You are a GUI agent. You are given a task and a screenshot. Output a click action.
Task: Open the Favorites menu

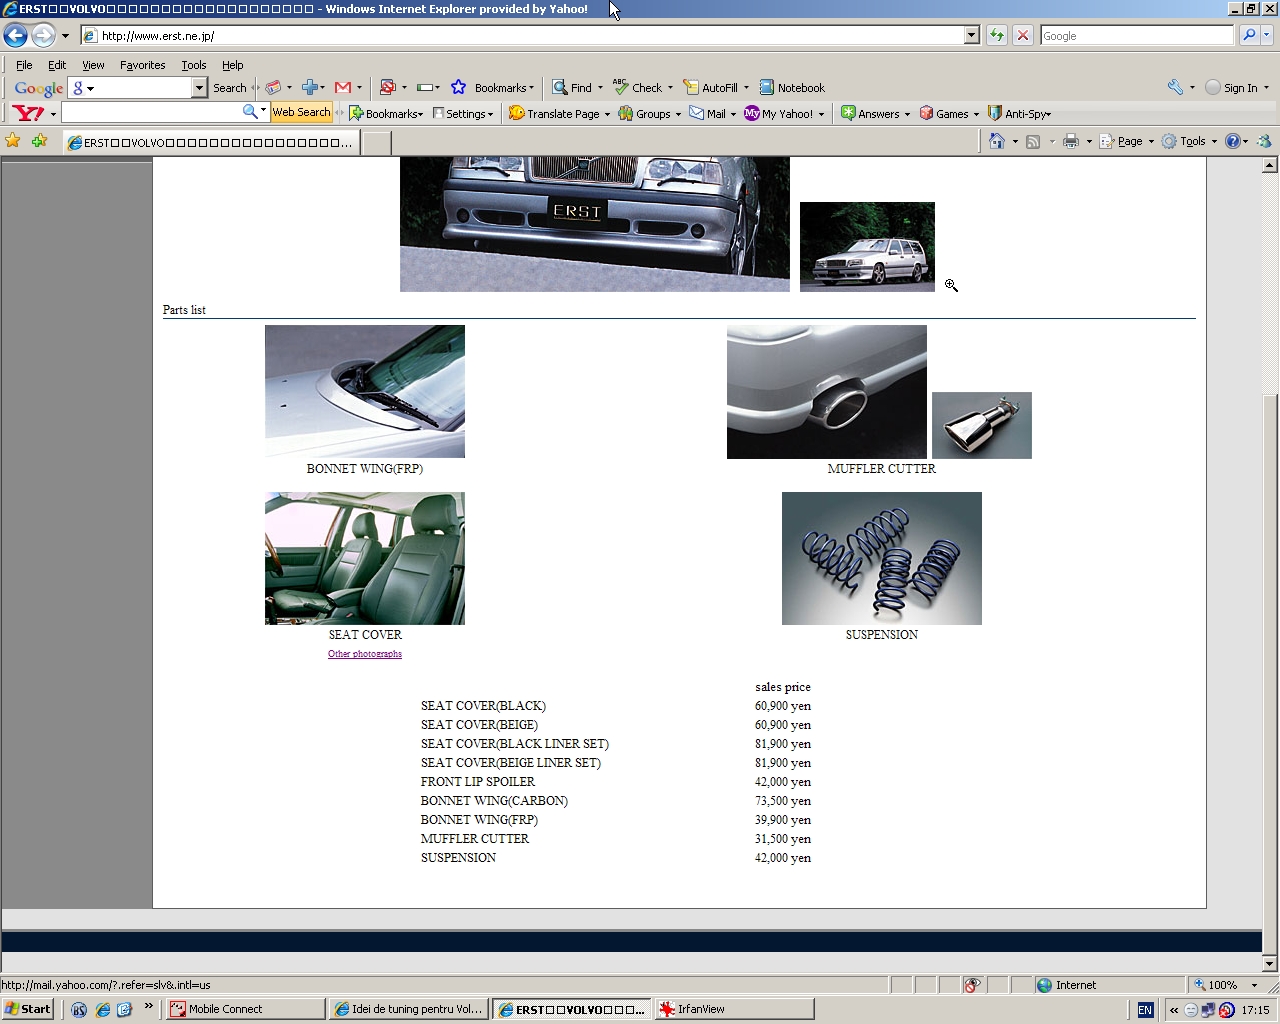coord(142,65)
